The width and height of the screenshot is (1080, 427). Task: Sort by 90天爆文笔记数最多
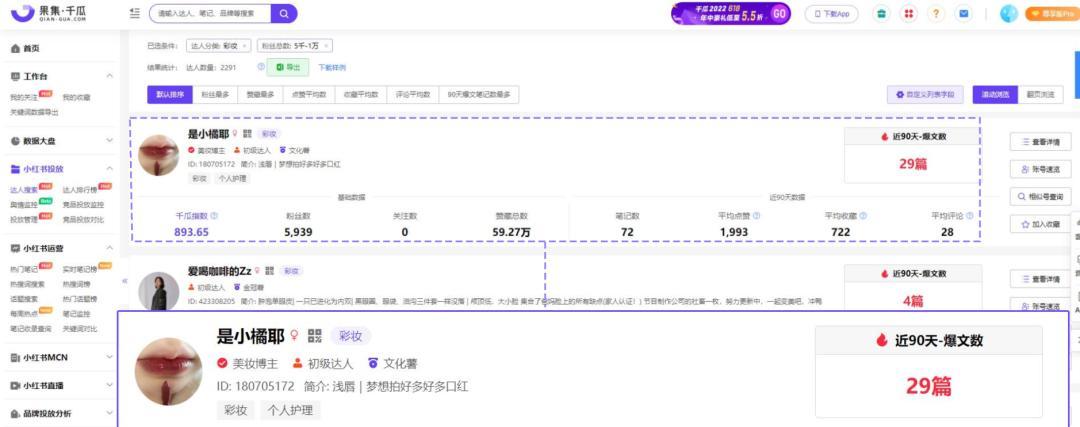479,95
